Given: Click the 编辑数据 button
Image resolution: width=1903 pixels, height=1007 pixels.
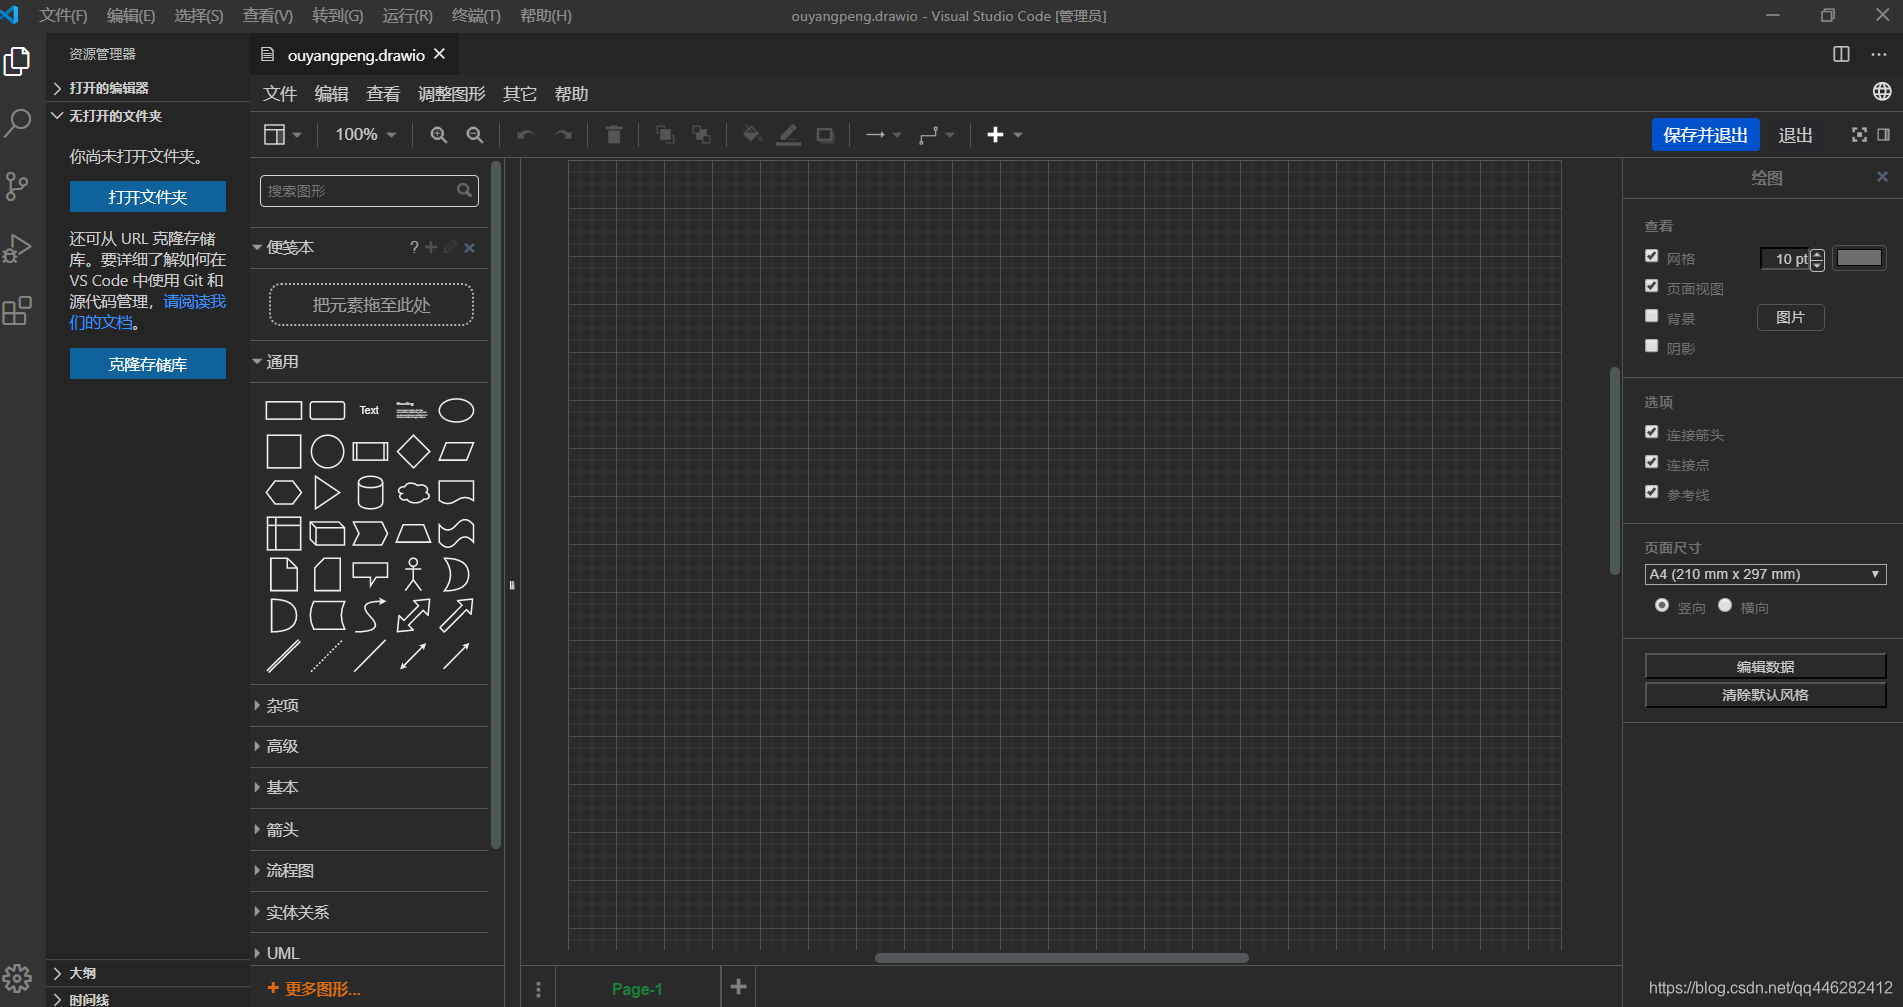Looking at the screenshot, I should pos(1765,667).
